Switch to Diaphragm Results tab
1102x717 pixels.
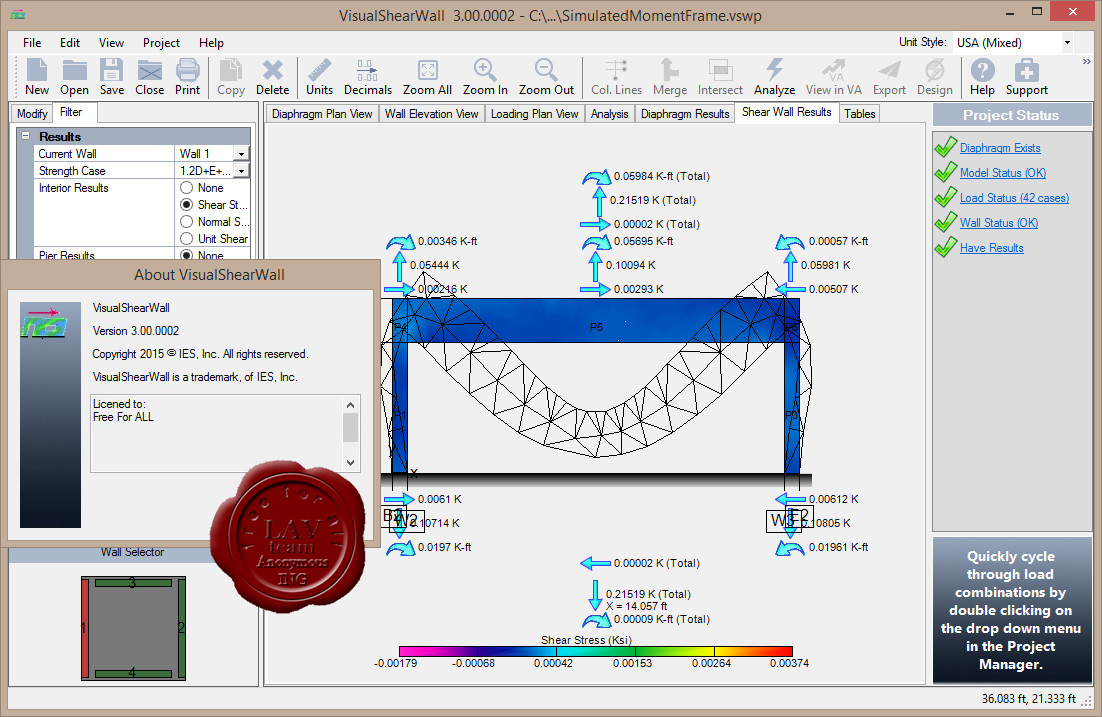pos(685,114)
